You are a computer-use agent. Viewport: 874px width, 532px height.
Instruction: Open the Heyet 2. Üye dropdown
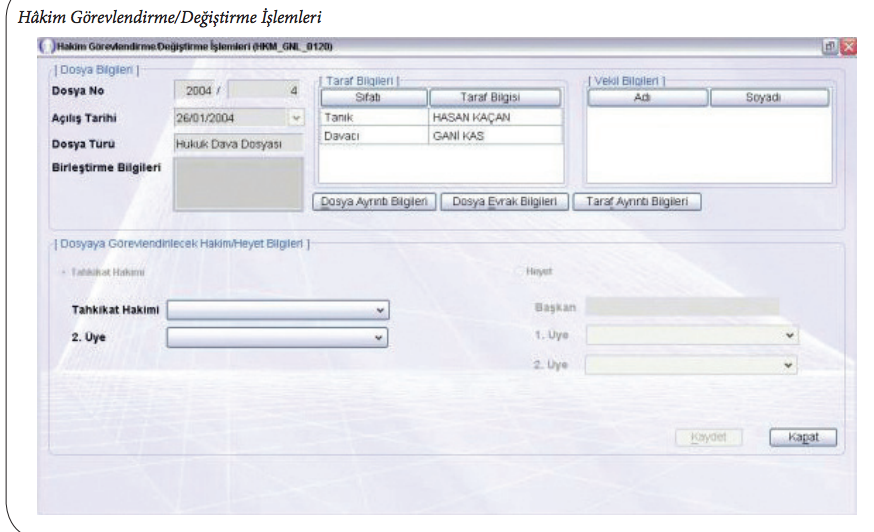point(790,365)
